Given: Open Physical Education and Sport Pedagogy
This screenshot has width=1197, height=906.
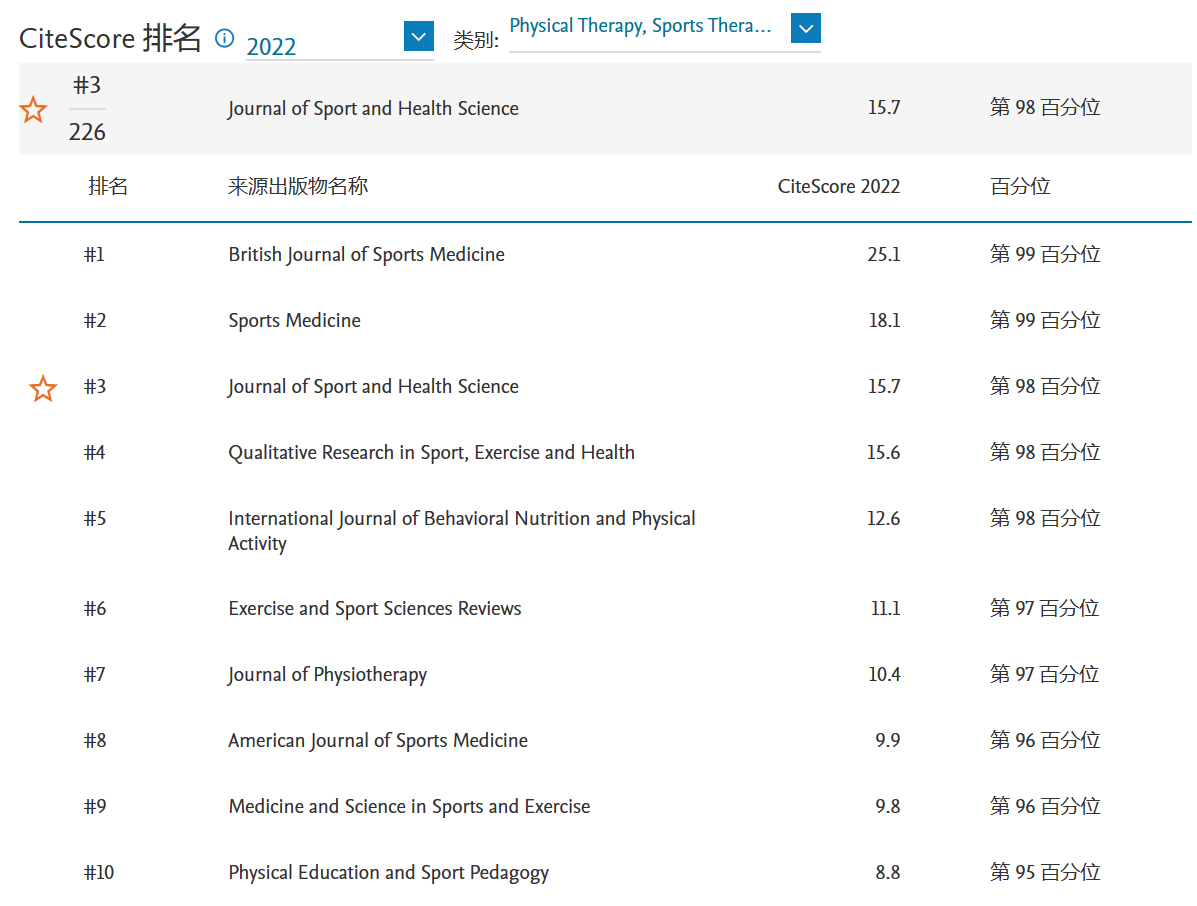Looking at the screenshot, I should [388, 873].
